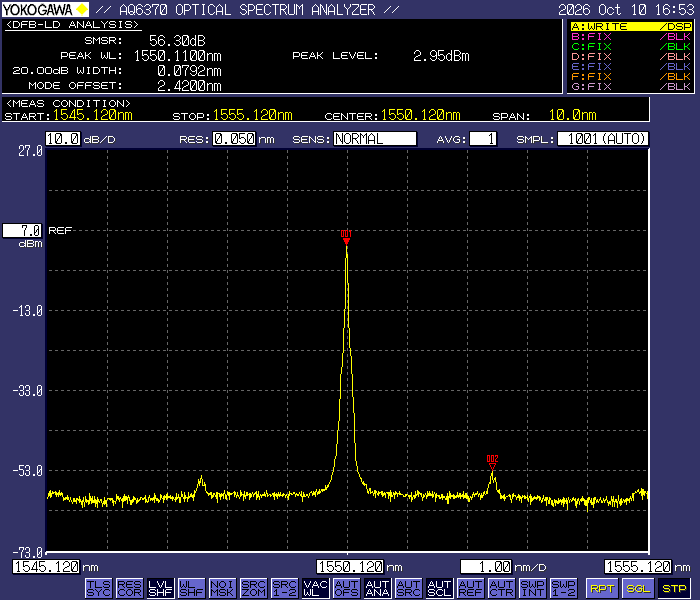700x600 pixels.
Task: Click the 27.0 top level axis label
Action: coord(30,151)
